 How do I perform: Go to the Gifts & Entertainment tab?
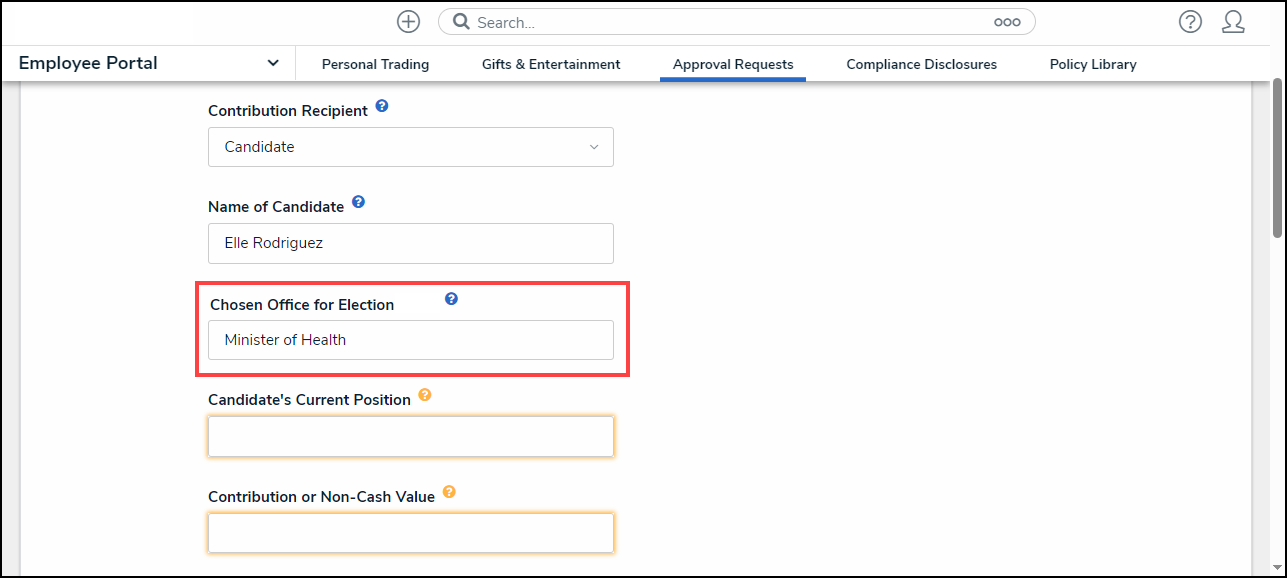click(x=551, y=64)
